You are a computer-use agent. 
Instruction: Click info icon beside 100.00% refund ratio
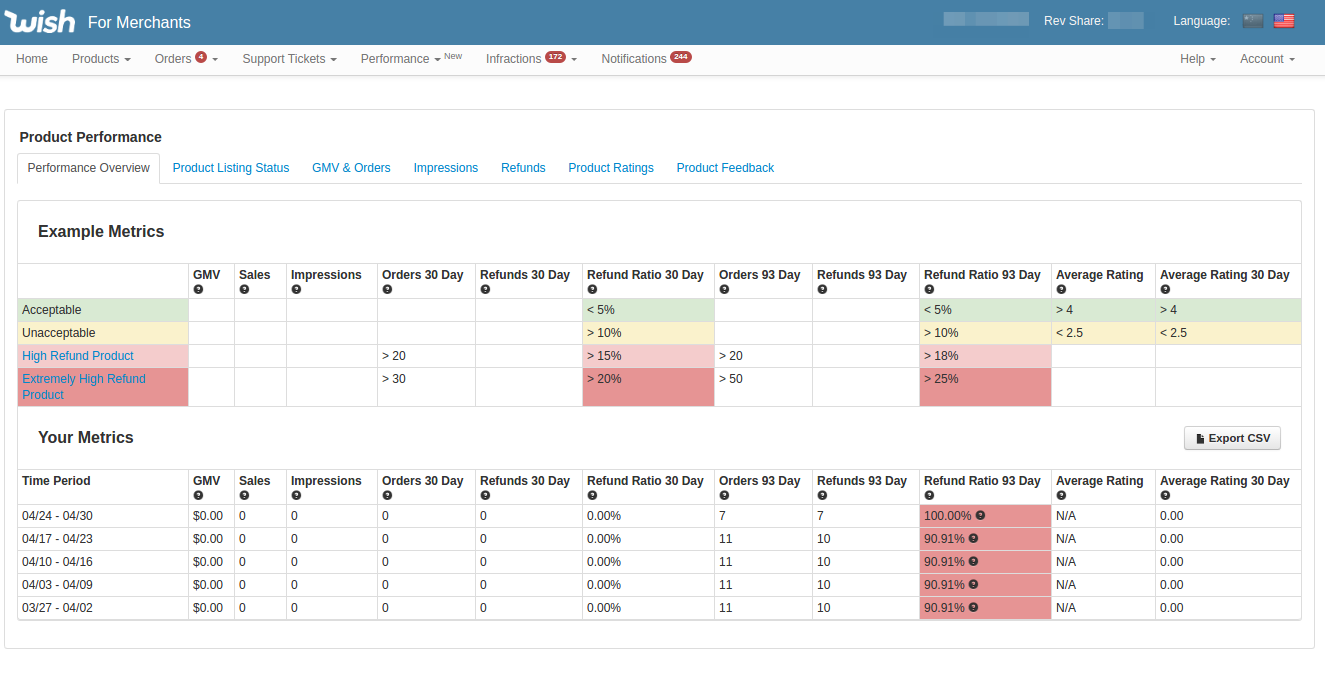980,516
